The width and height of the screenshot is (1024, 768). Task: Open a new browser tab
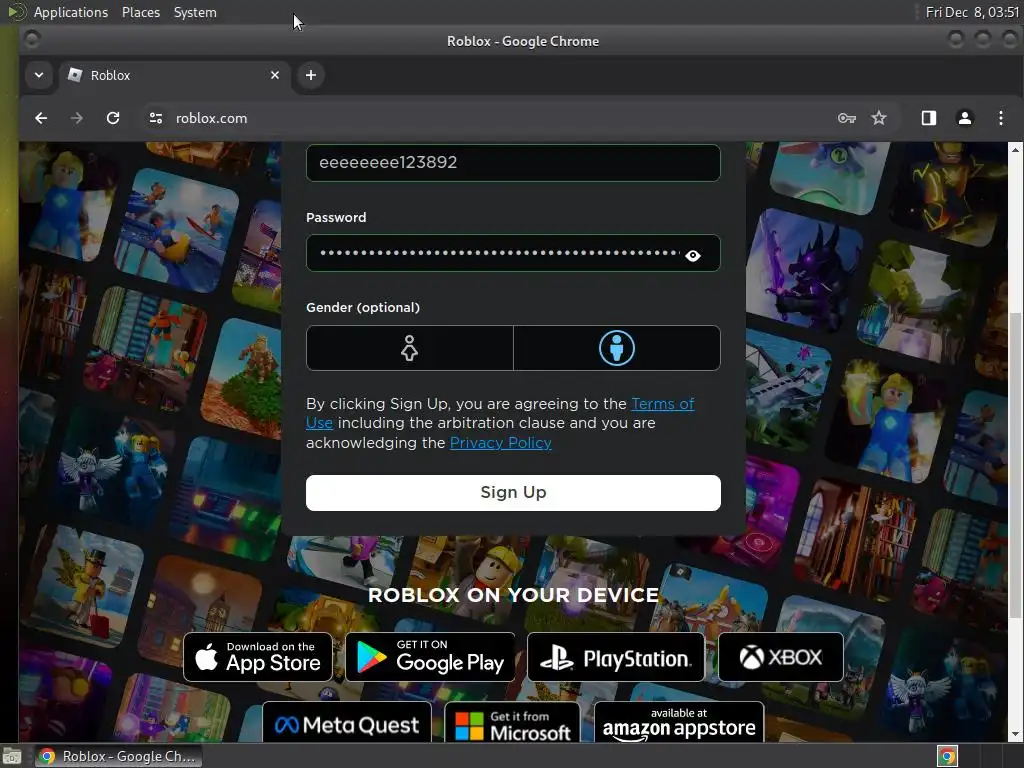(311, 75)
